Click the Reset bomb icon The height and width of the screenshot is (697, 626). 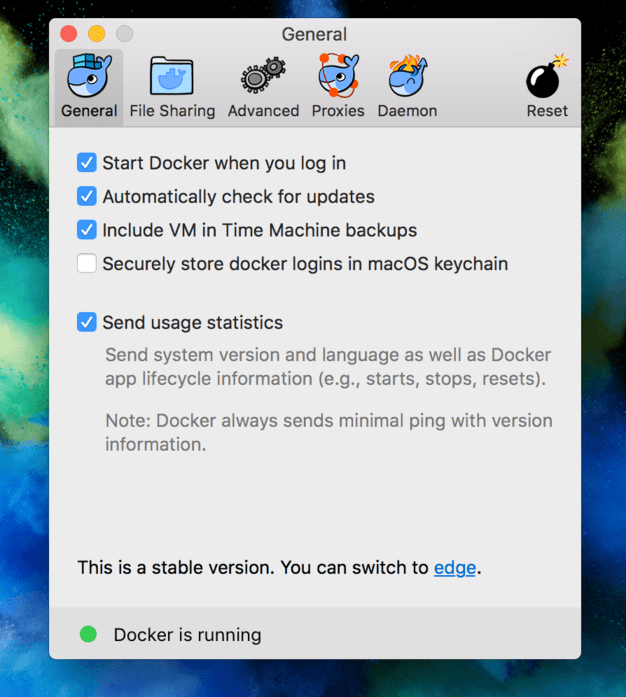coord(547,76)
